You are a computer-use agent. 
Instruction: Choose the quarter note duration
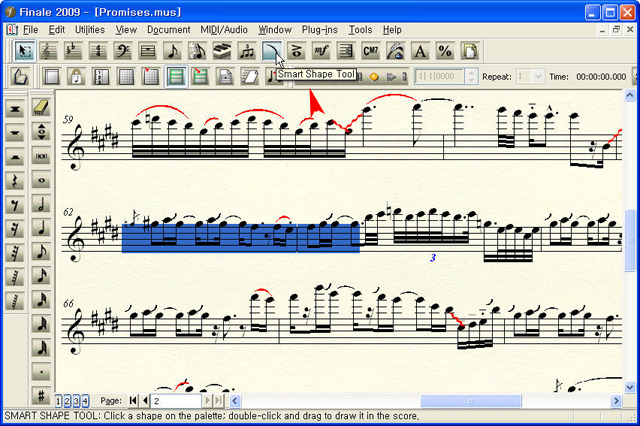click(x=41, y=228)
